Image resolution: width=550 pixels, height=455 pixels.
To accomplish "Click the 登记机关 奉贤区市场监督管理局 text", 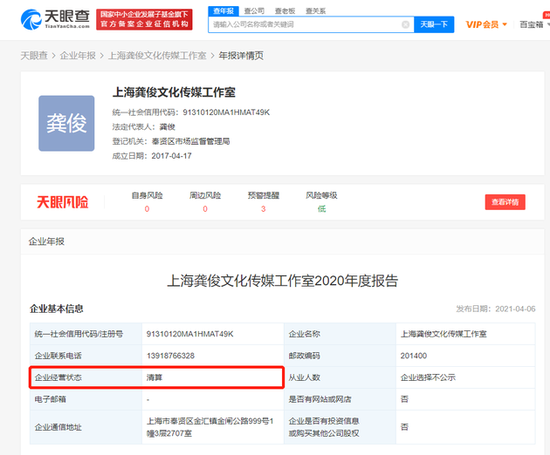I will coord(171,141).
